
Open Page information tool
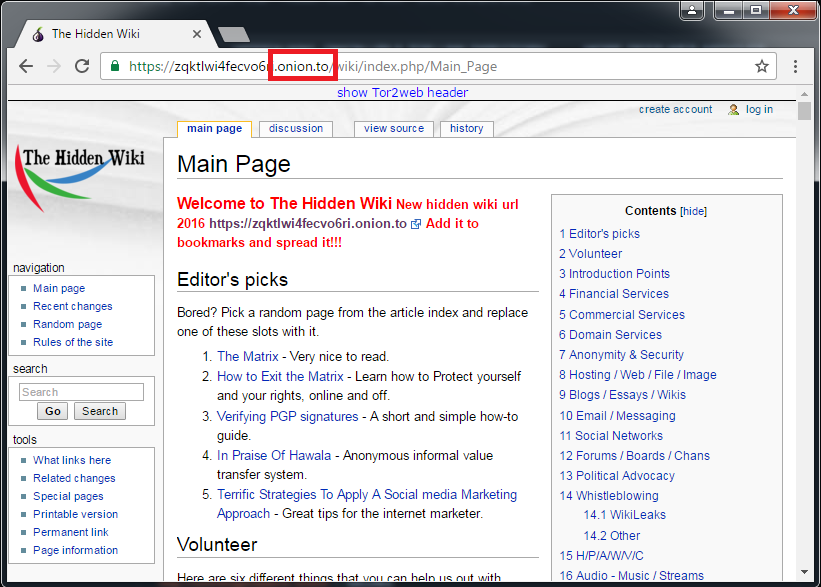click(75, 550)
